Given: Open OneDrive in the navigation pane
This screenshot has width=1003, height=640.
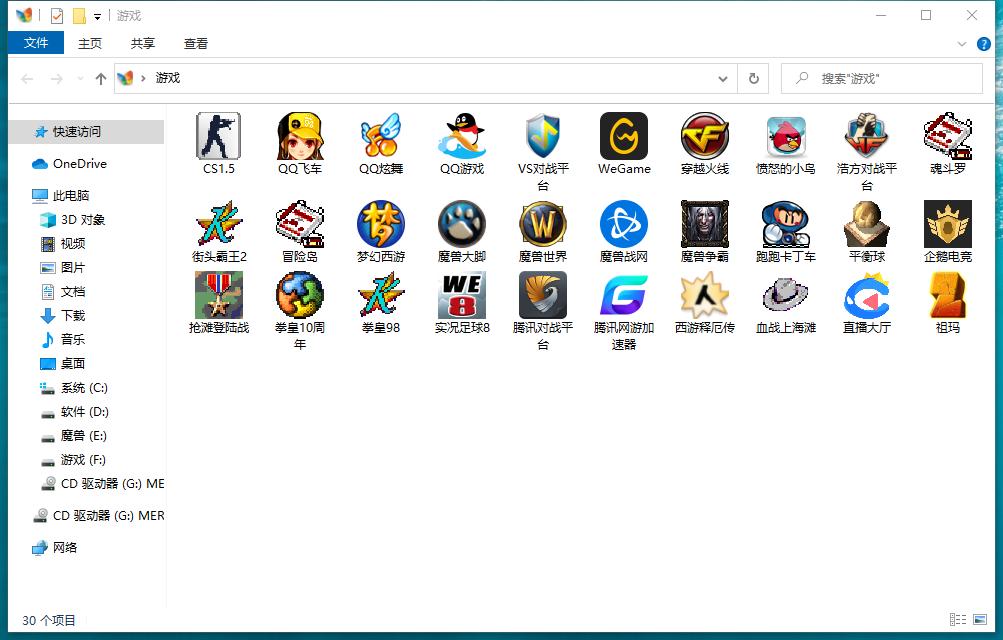Looking at the screenshot, I should [x=80, y=164].
